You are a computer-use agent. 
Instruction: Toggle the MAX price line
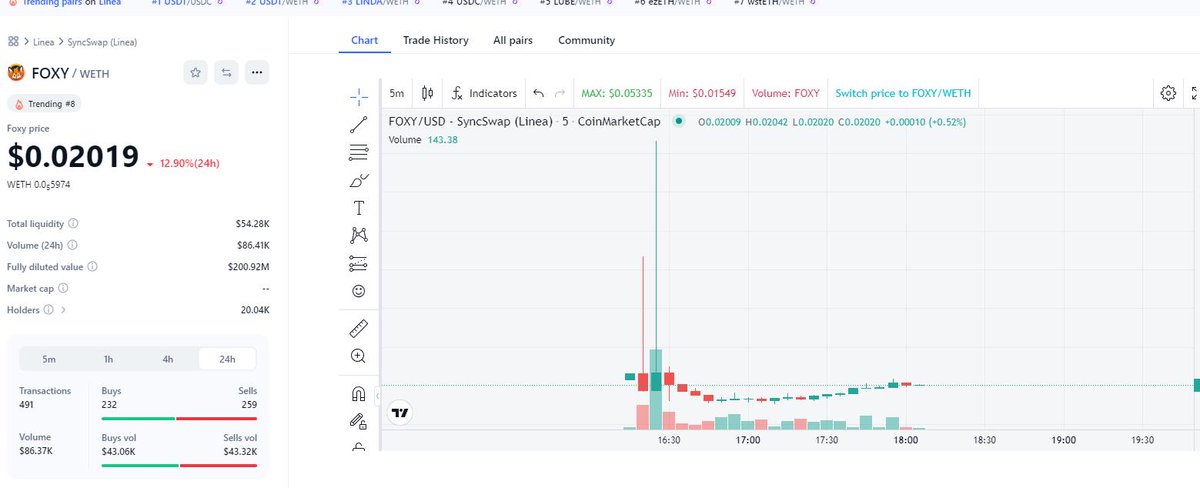[617, 93]
